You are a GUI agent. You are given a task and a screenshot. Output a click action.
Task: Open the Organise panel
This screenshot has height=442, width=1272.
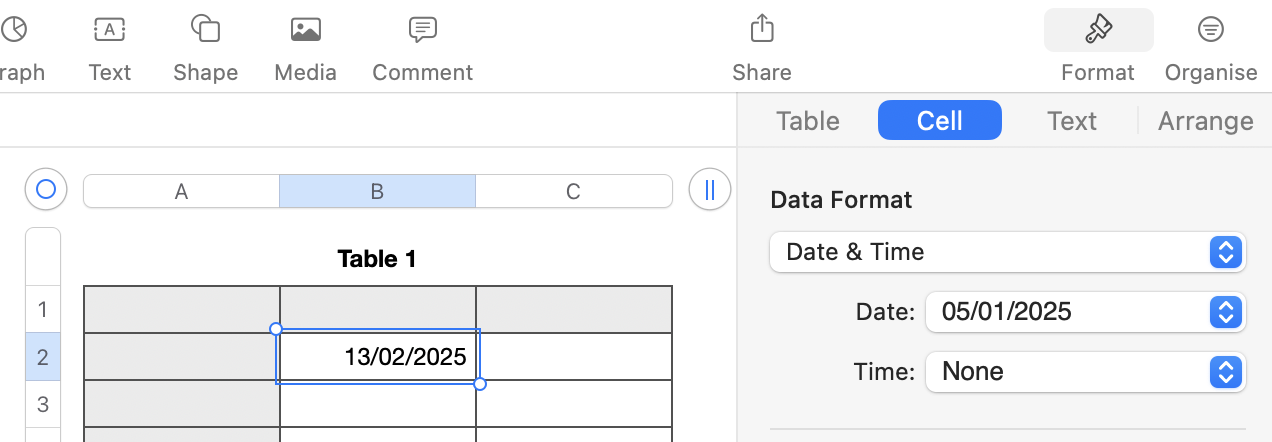[1210, 45]
